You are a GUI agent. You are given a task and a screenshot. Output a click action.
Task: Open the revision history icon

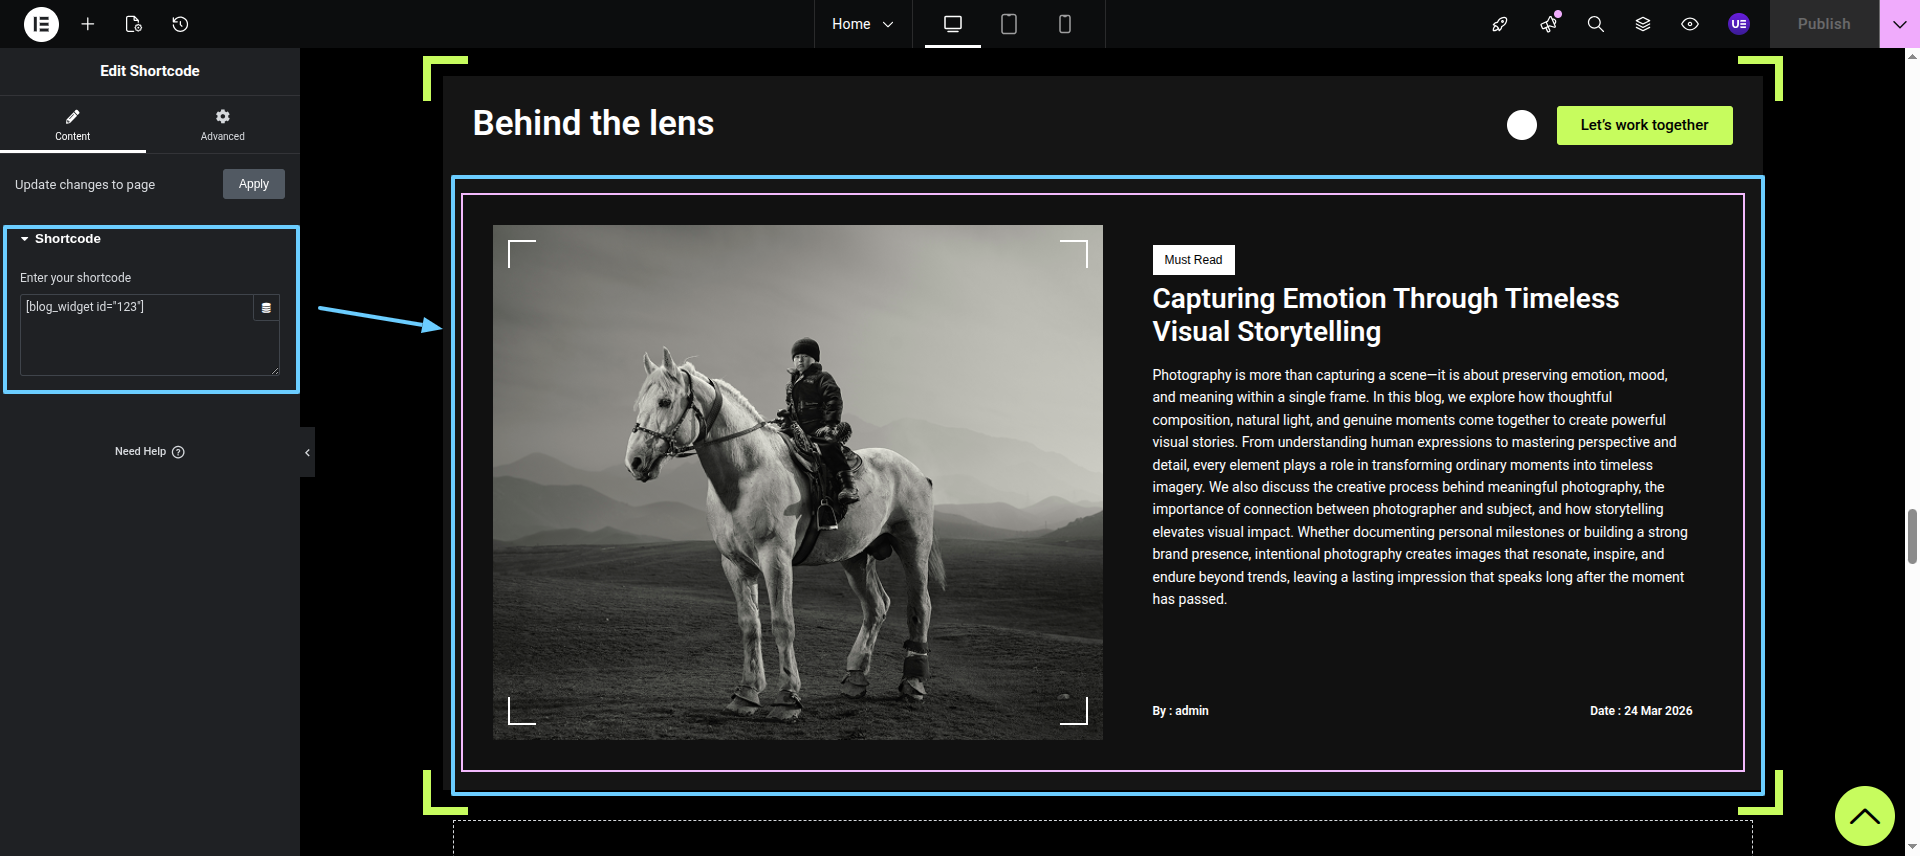click(x=180, y=24)
